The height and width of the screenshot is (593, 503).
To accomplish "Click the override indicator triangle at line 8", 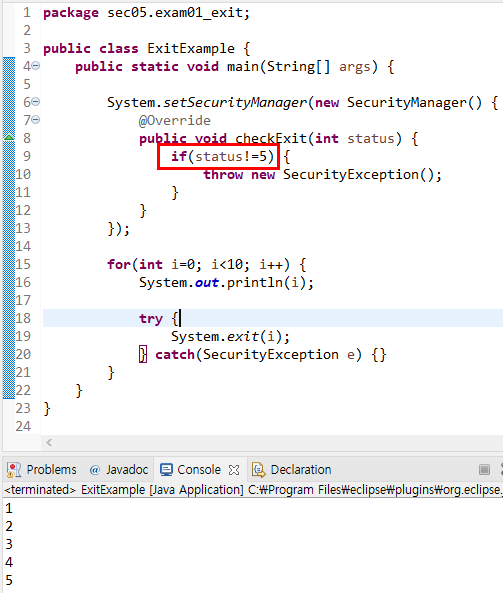I will point(9,138).
